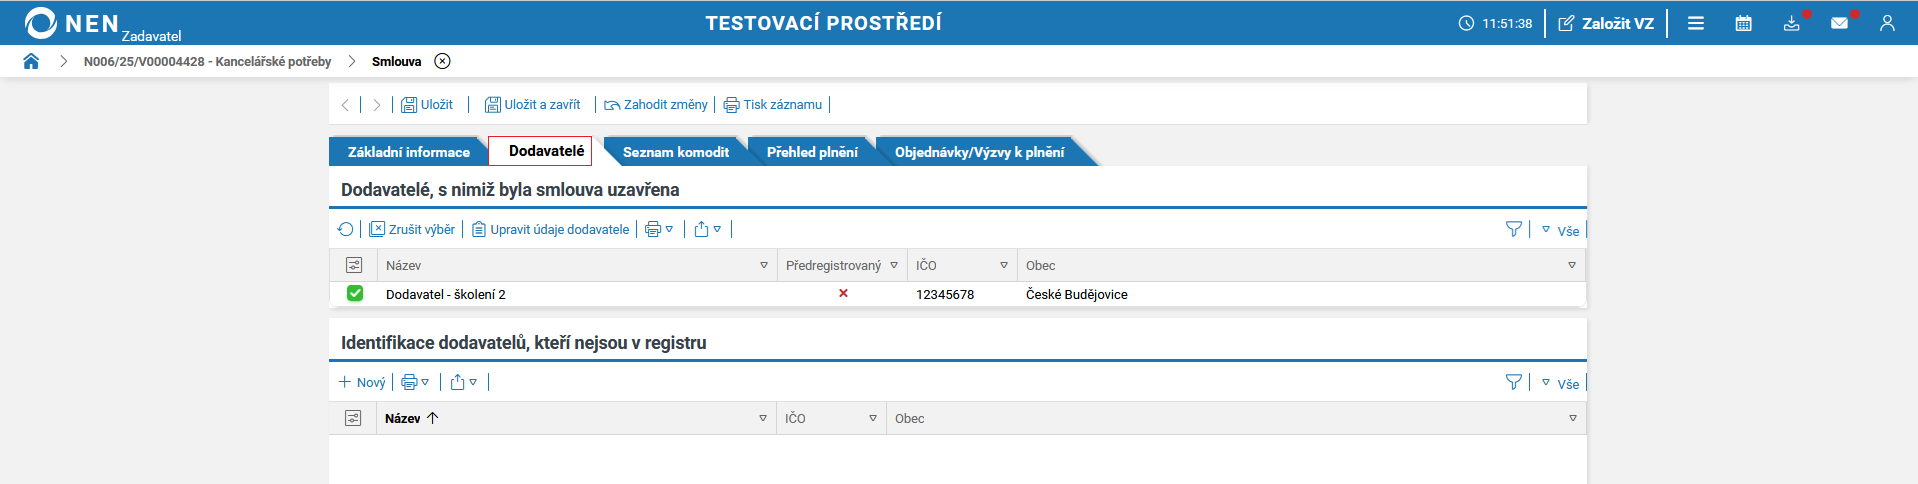Open breadcrumb N006/25/V00004428 - Kancelářské potřeby

(207, 61)
